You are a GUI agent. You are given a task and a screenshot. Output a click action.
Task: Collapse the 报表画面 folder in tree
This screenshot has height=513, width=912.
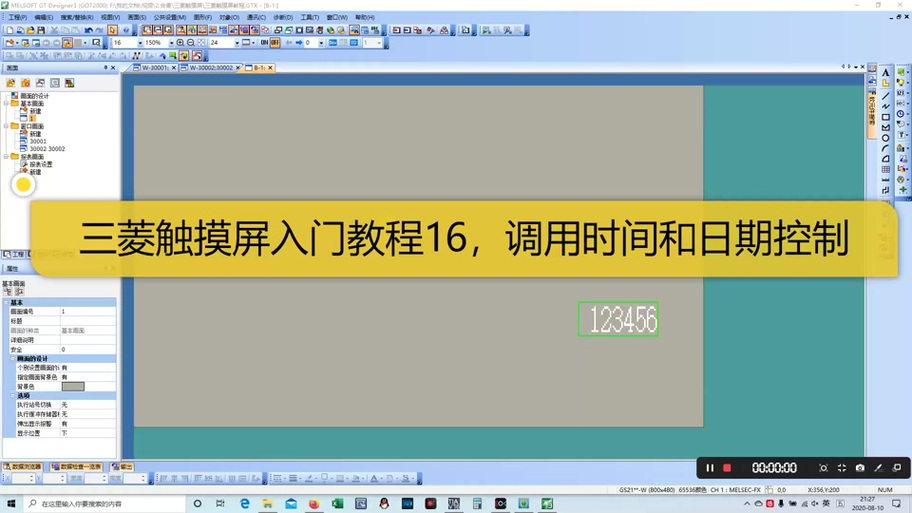tap(6, 156)
